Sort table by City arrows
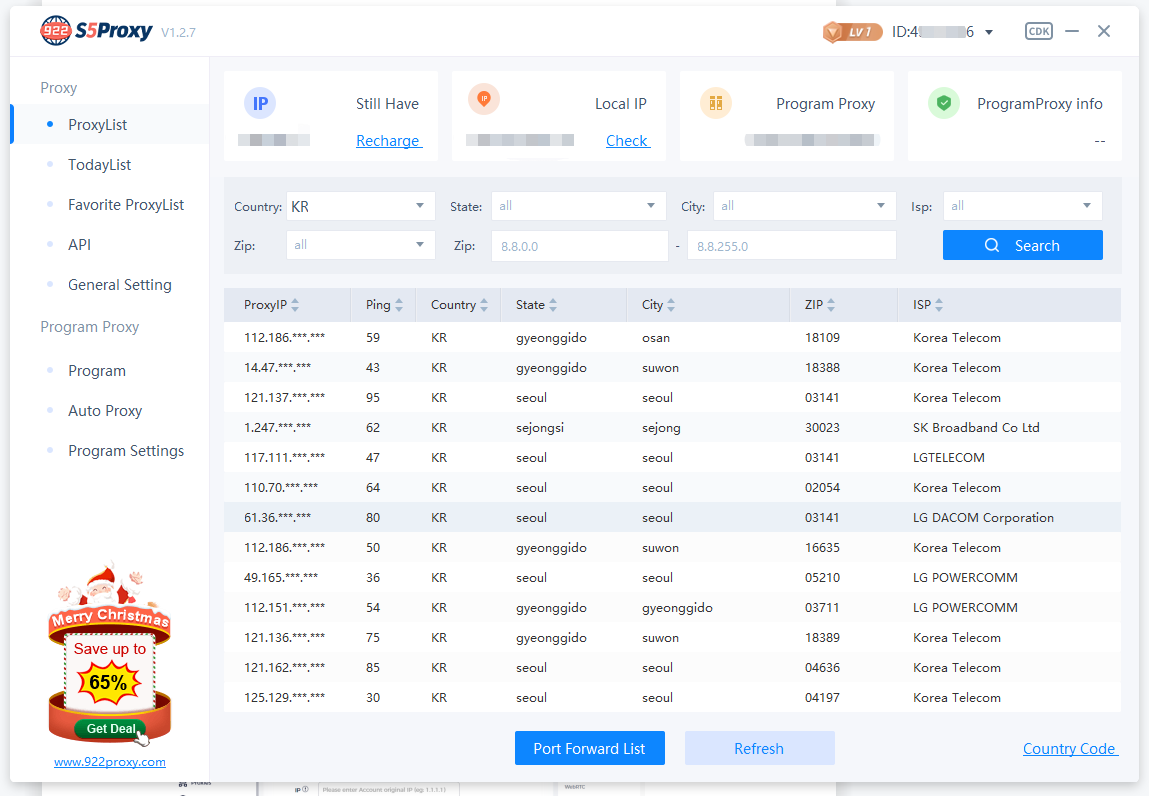Screen dimensions: 1149x796 pos(670,305)
